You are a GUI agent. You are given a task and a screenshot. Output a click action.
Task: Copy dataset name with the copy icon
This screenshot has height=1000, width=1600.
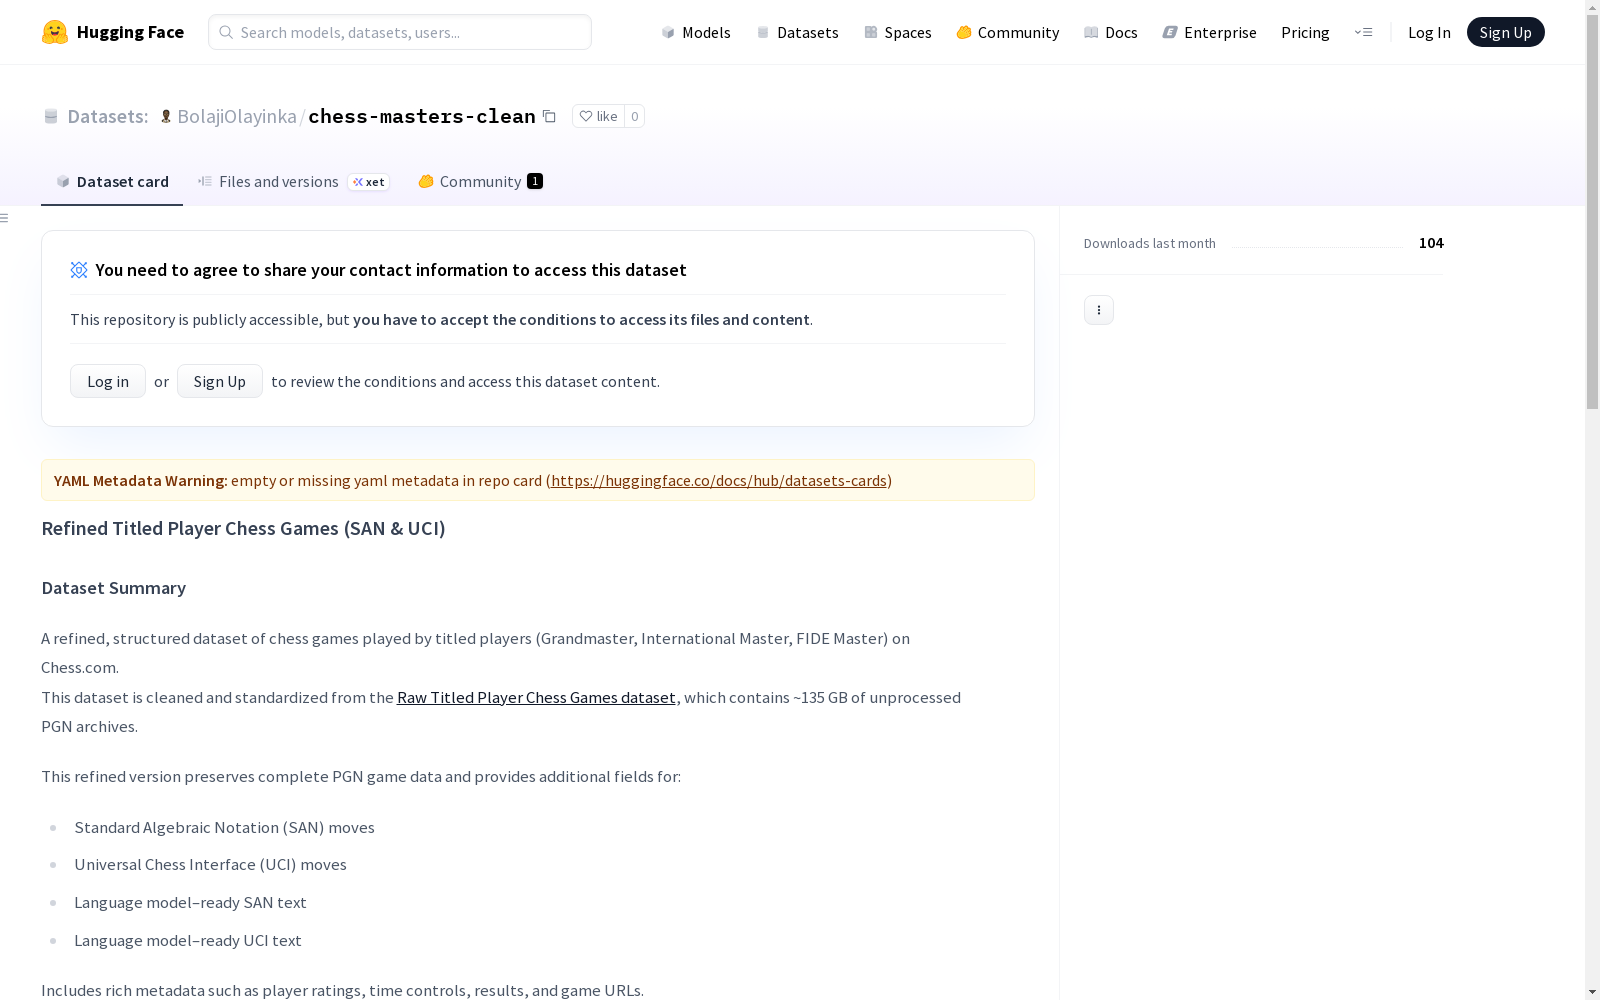[x=549, y=116]
